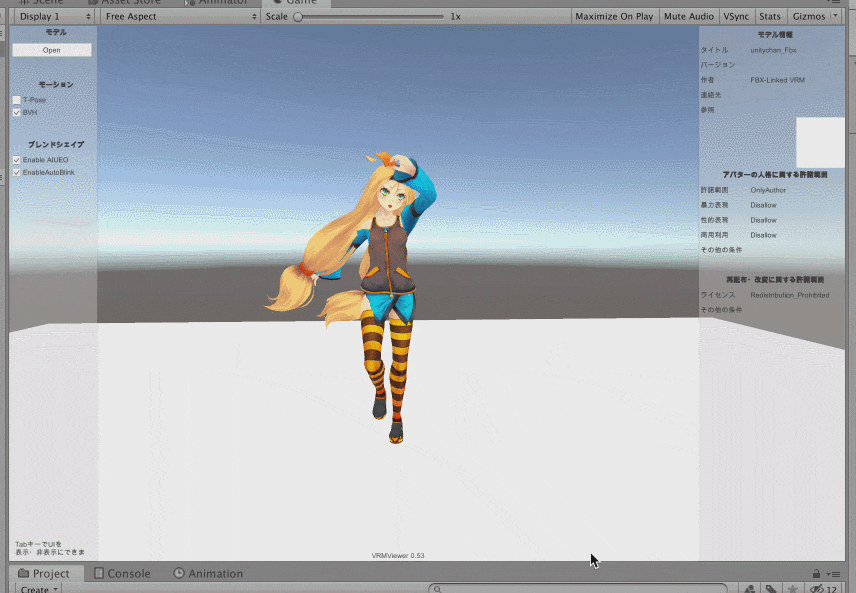Click the Project search input field
Image resolution: width=856 pixels, height=593 pixels.
(578, 589)
